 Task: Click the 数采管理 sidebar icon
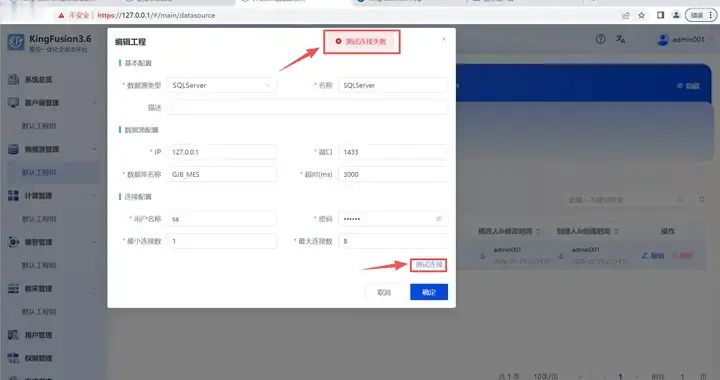[x=13, y=288]
